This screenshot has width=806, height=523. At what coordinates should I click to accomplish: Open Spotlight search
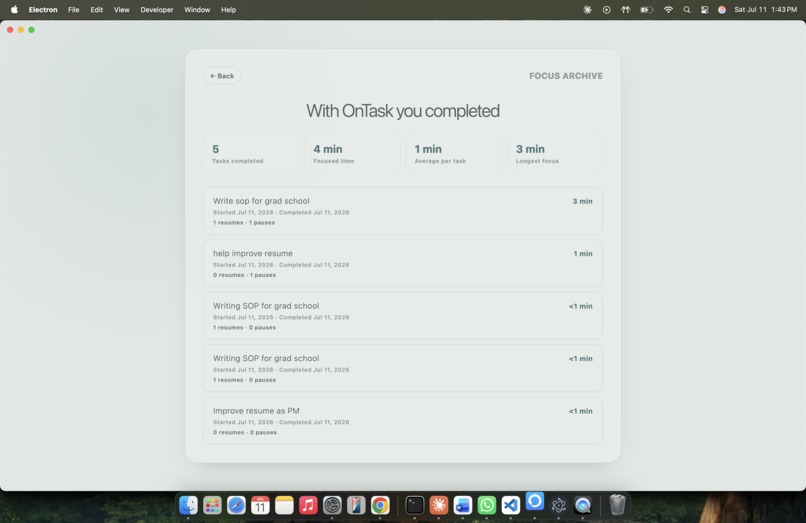click(687, 9)
